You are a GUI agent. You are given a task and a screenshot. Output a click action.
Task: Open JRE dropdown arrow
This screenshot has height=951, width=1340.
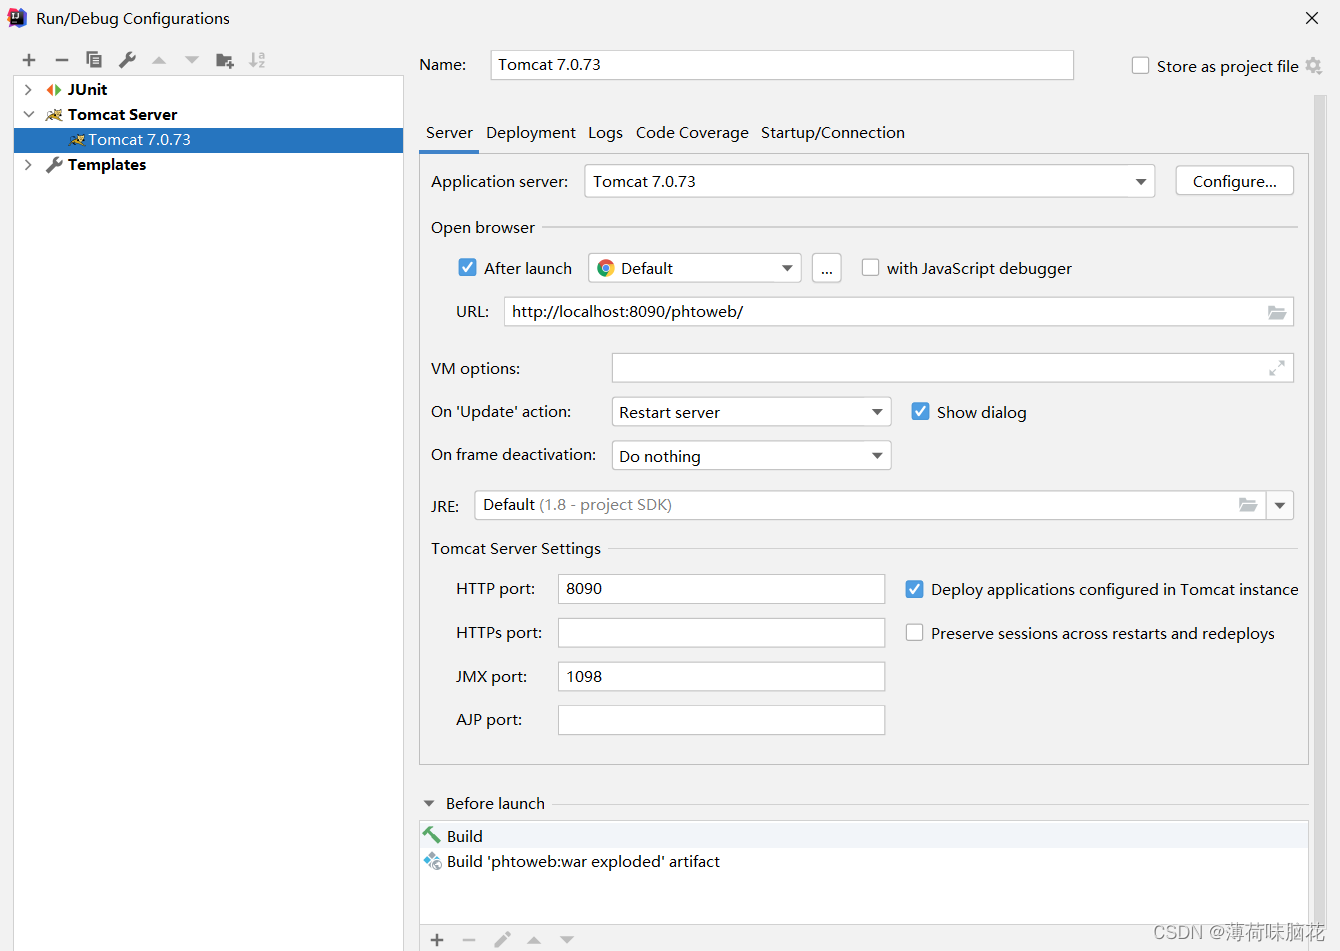(1280, 505)
